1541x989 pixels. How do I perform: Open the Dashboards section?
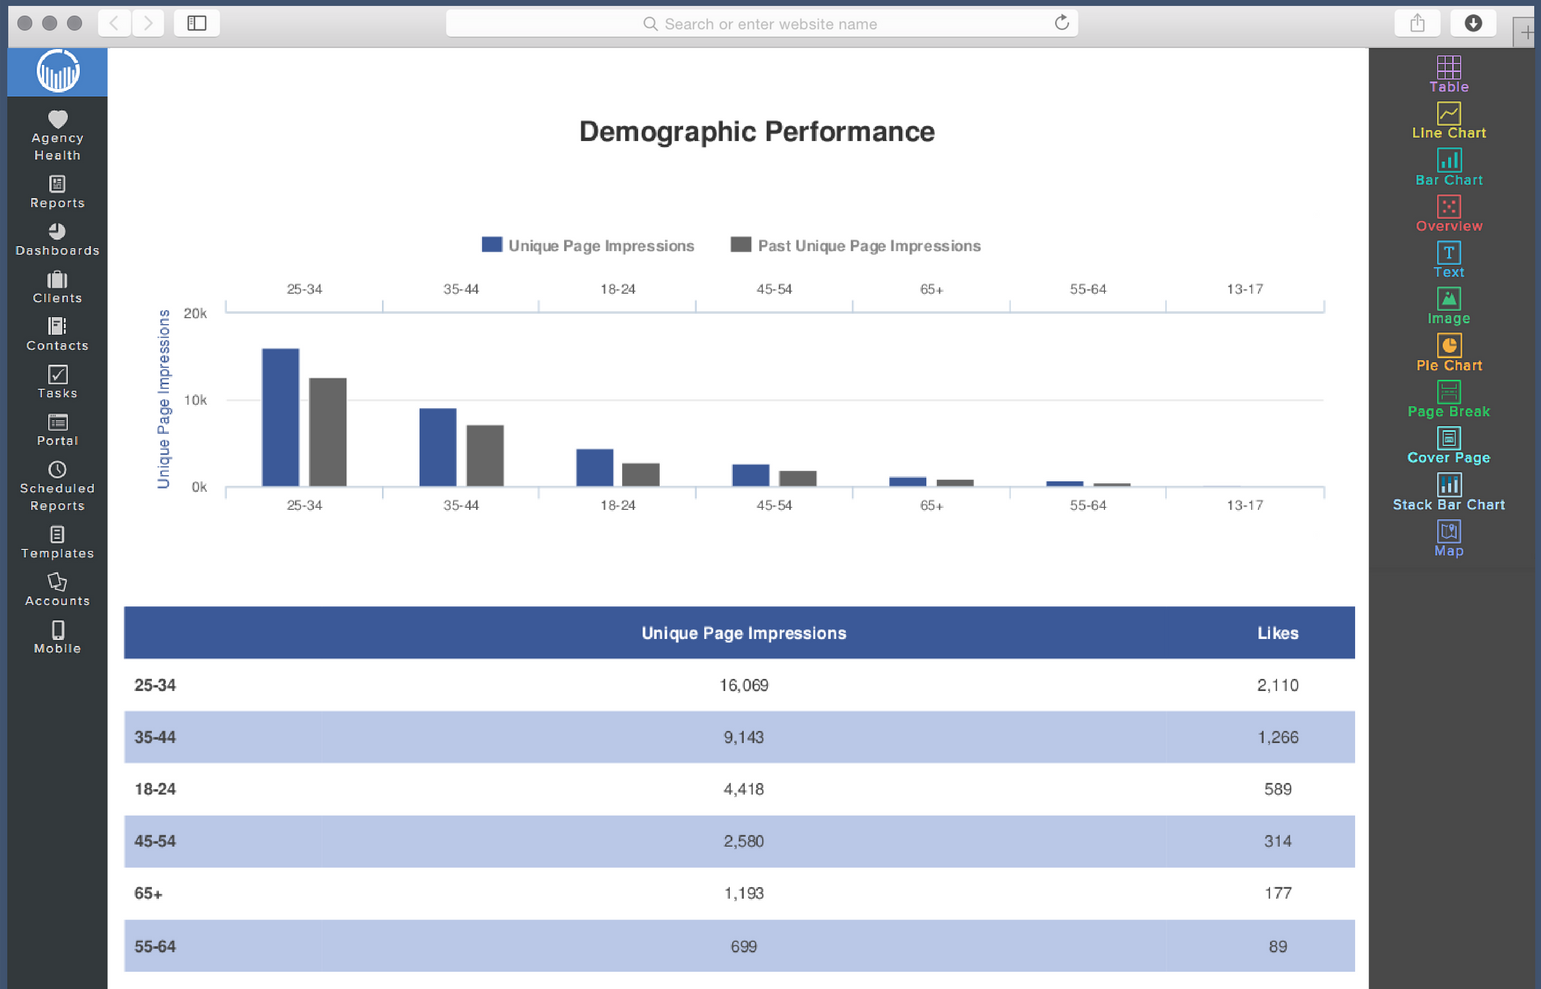click(57, 241)
